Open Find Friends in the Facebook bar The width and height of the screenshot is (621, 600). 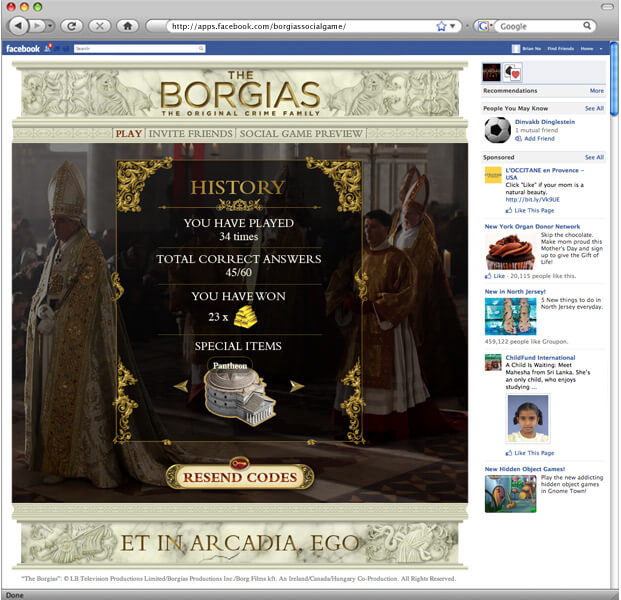click(x=560, y=48)
